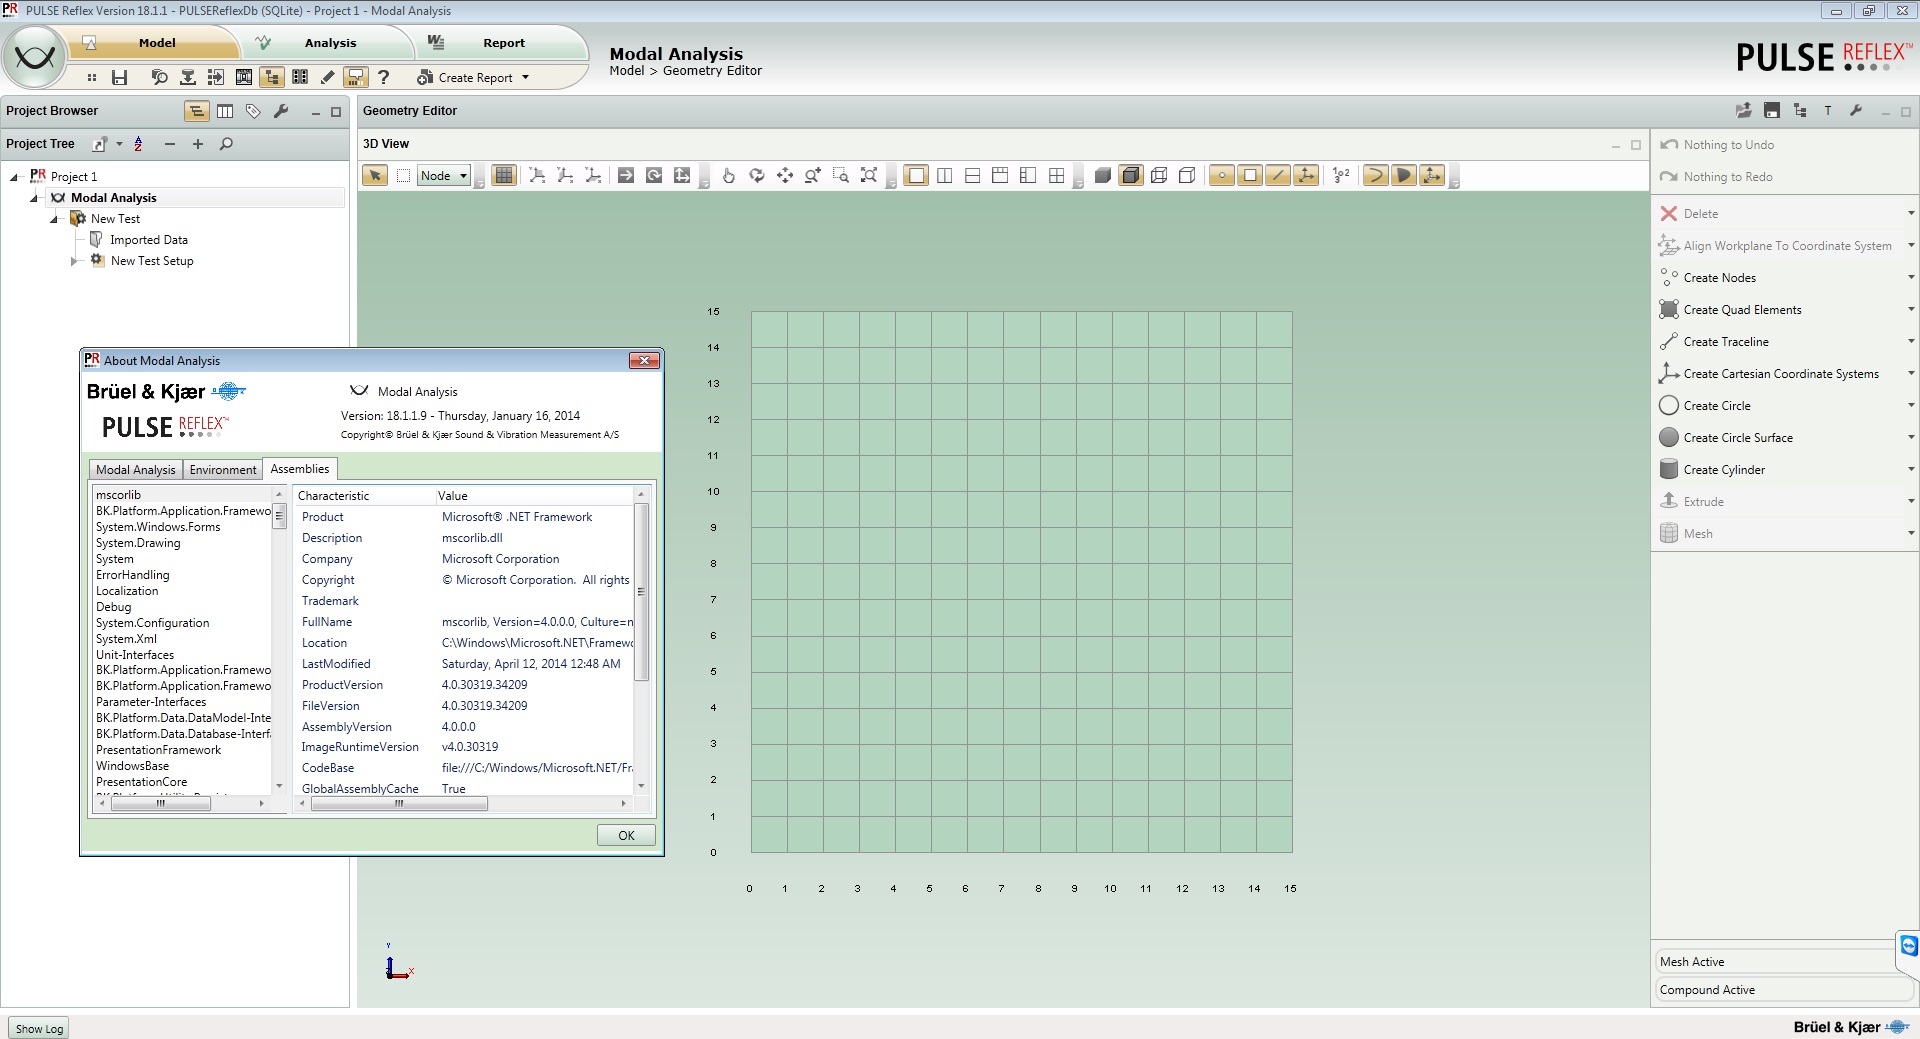The width and height of the screenshot is (1920, 1039).
Task: Select System.Drawing in assemblies list
Action: click(138, 543)
